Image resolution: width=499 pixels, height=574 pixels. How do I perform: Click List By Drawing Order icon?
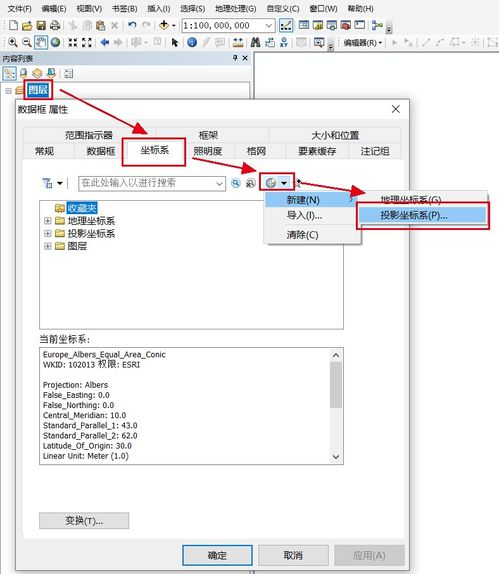pos(9,73)
